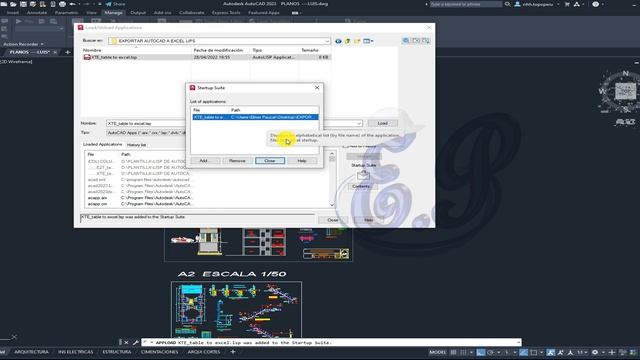This screenshot has height=360, width=640.
Task: Click the search keyword field
Action: coord(465,4)
